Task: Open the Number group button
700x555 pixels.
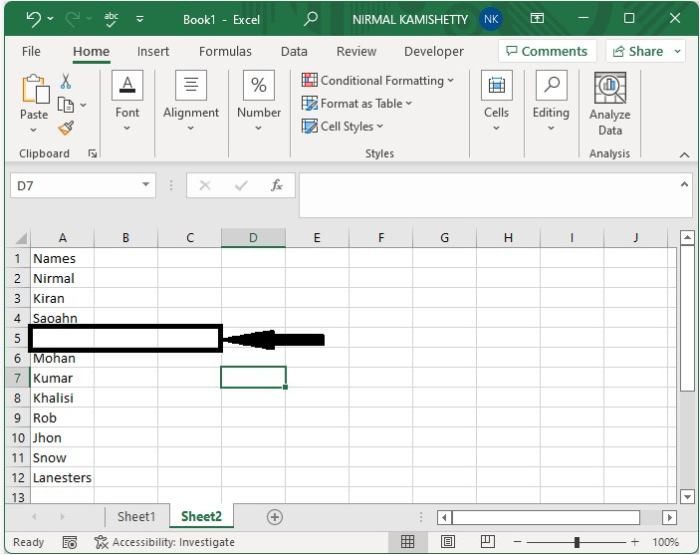Action: [259, 101]
